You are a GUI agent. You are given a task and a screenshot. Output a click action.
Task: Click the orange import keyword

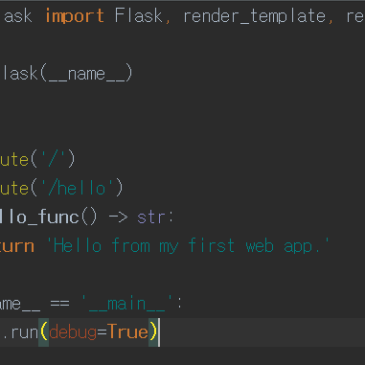[74, 16]
